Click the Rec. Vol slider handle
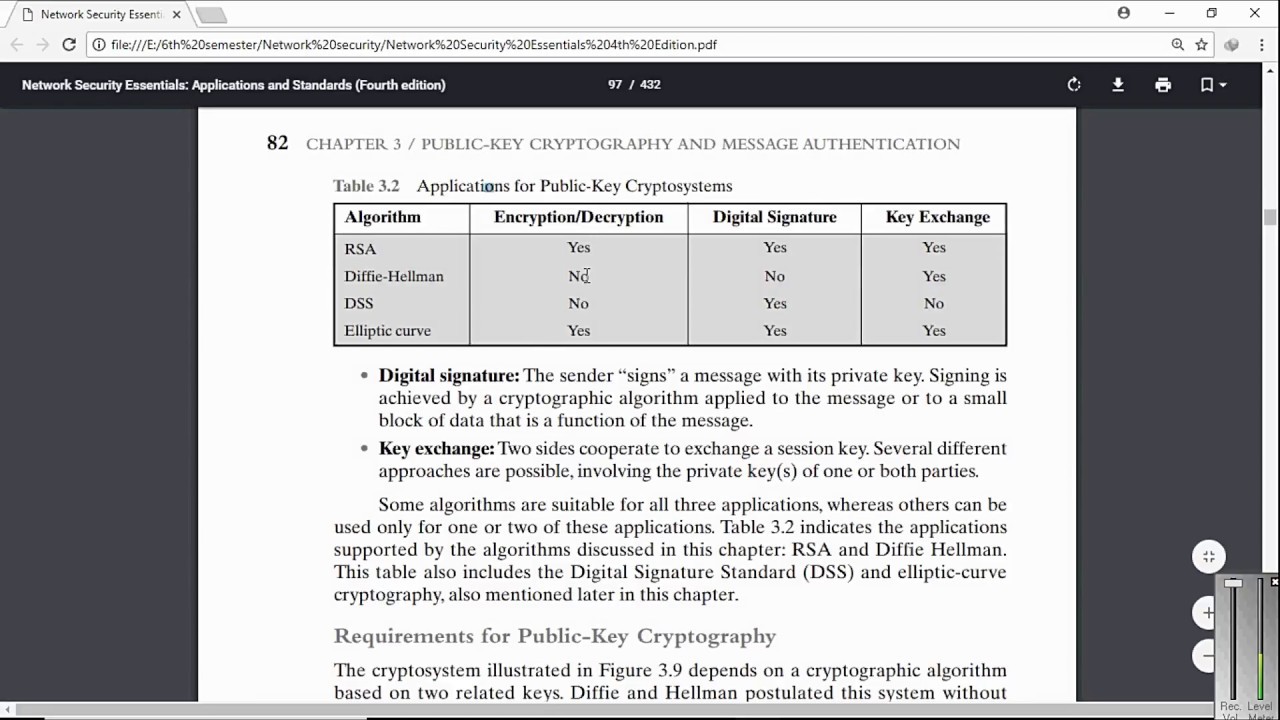 point(1233,583)
